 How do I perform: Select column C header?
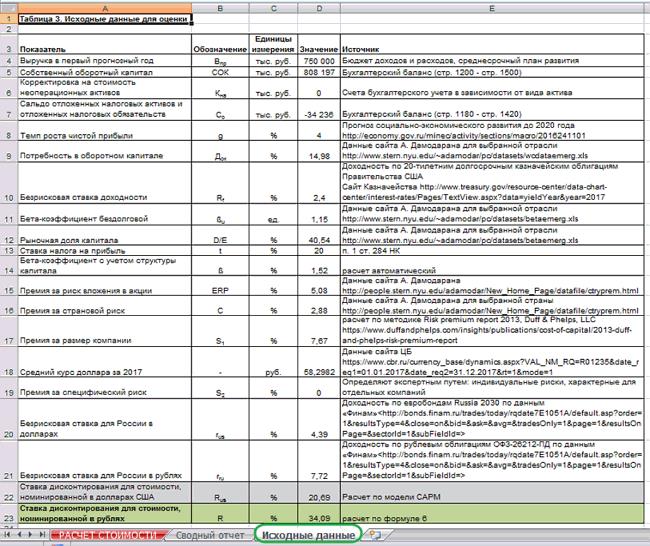273,8
